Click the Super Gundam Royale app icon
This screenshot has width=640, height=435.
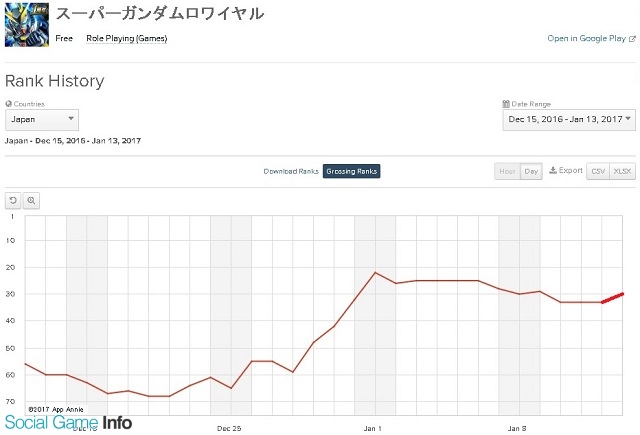(27, 24)
